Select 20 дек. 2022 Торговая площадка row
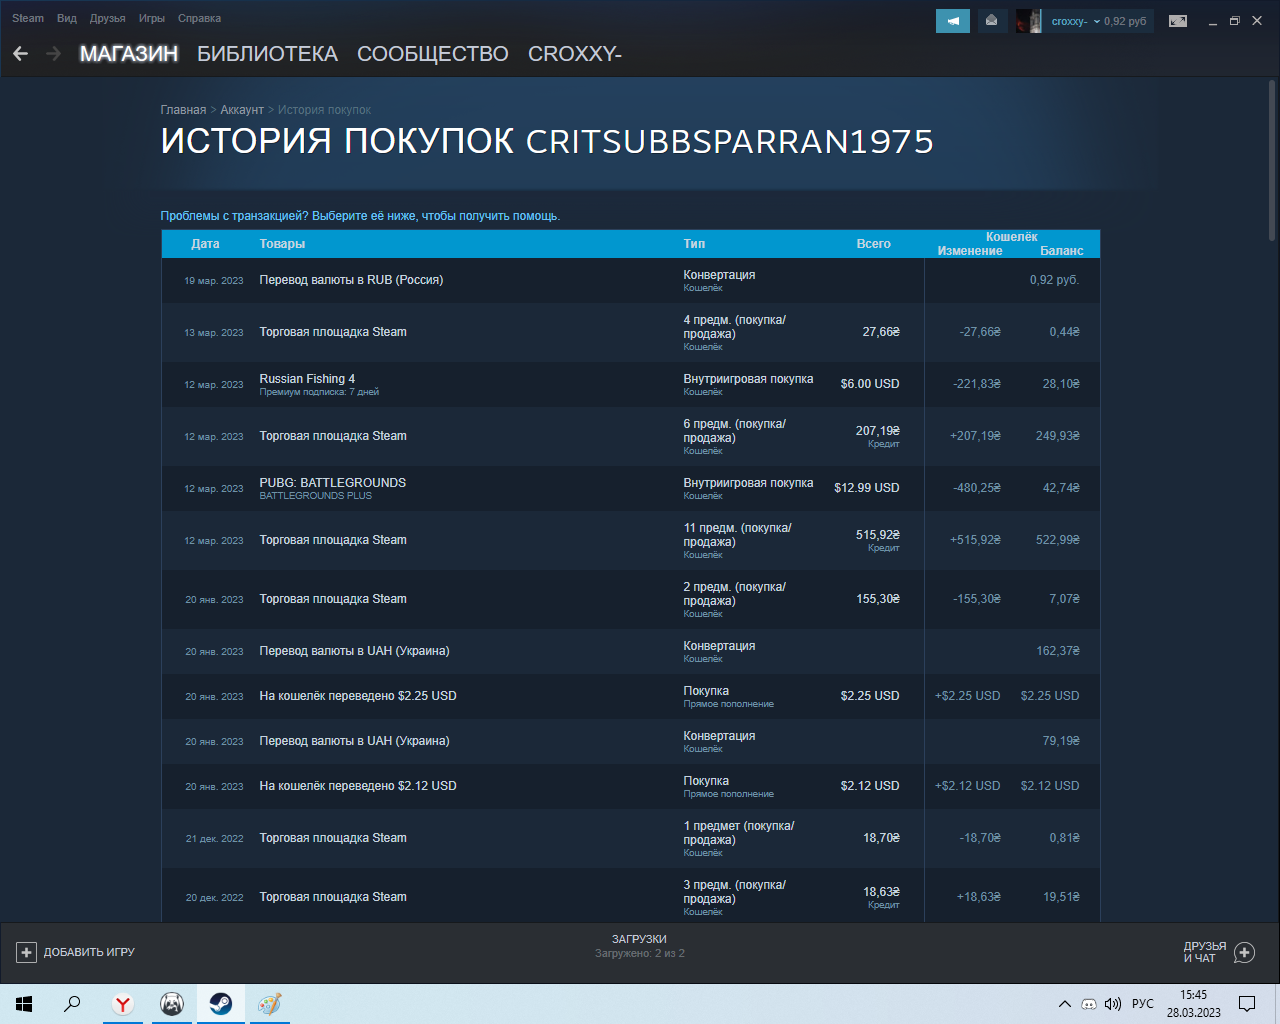Viewport: 1280px width, 1024px height. pos(631,897)
